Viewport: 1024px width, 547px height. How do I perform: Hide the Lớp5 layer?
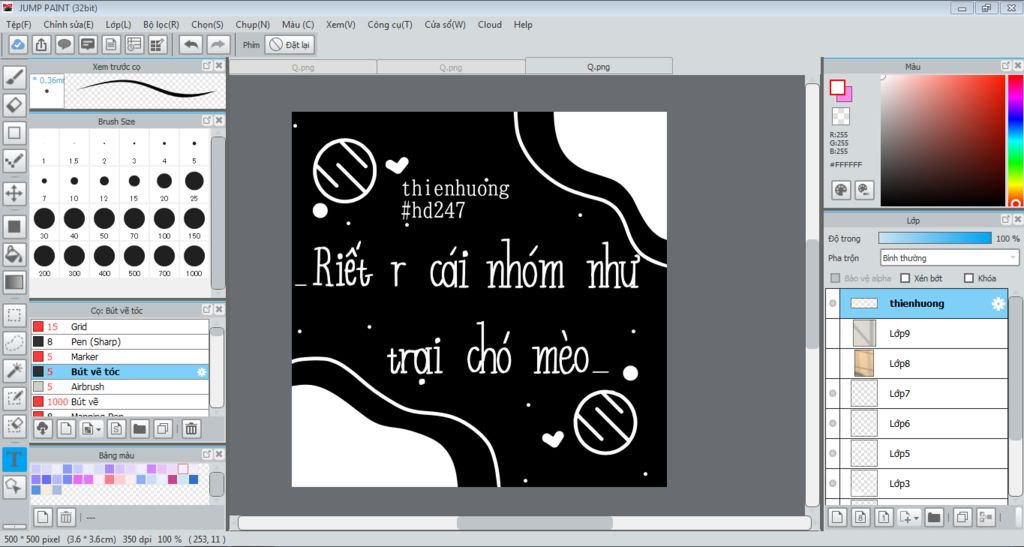click(x=833, y=454)
